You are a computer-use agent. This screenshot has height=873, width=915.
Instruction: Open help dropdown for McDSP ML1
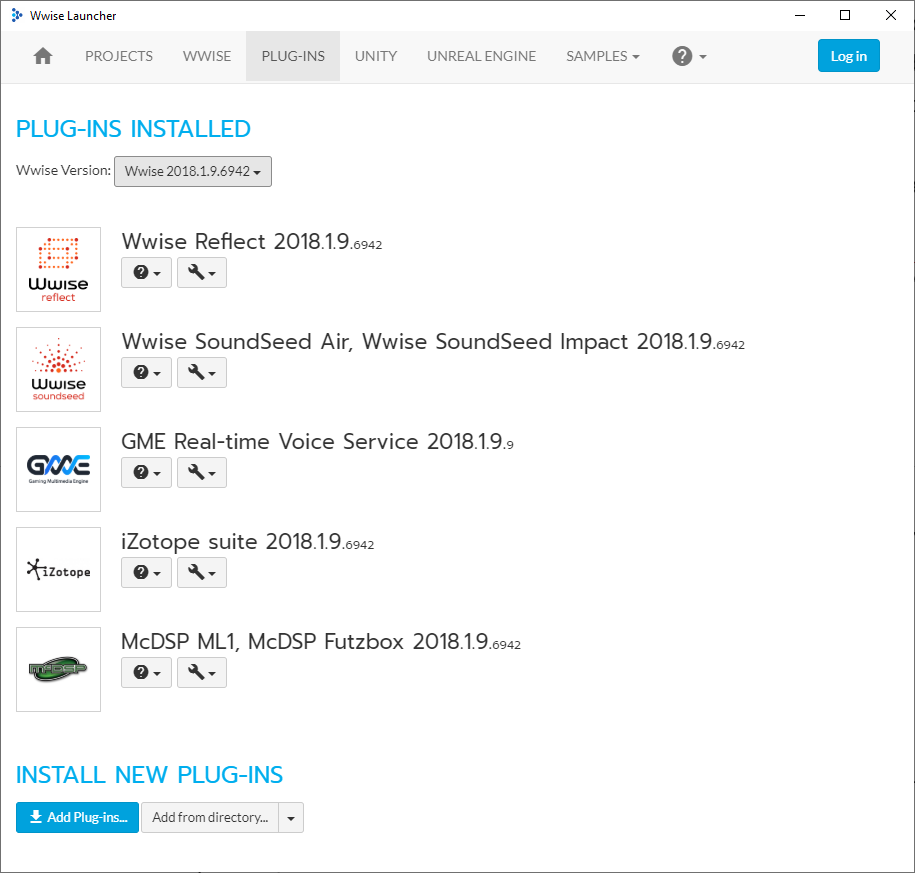[146, 672]
